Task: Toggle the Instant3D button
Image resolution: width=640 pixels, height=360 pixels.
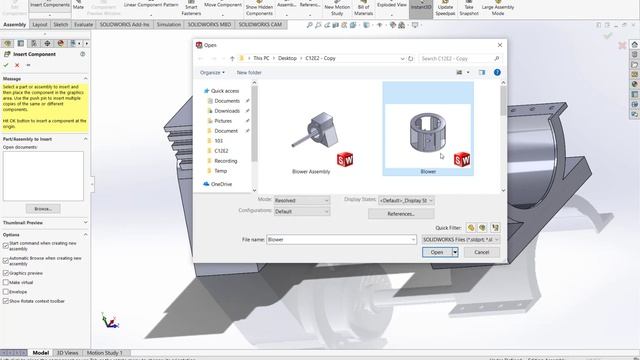Action: point(421,8)
